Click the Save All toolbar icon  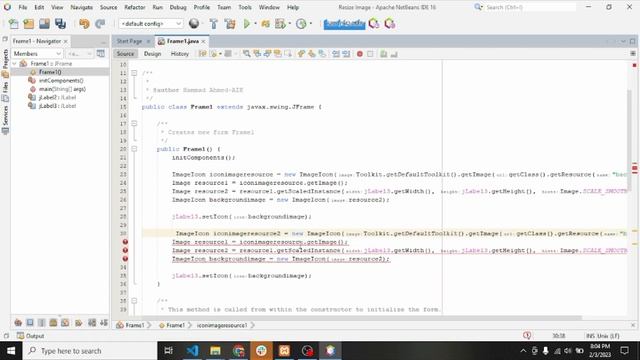(60, 24)
